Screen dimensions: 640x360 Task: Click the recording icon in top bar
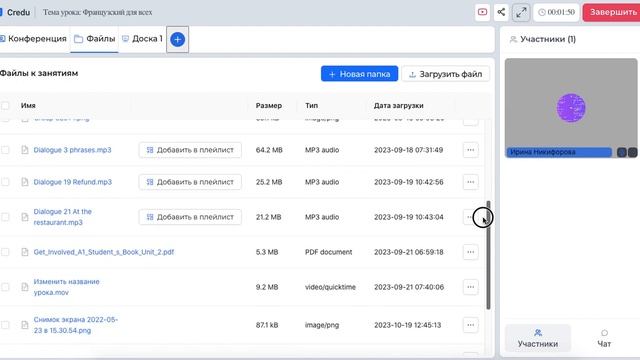(482, 12)
